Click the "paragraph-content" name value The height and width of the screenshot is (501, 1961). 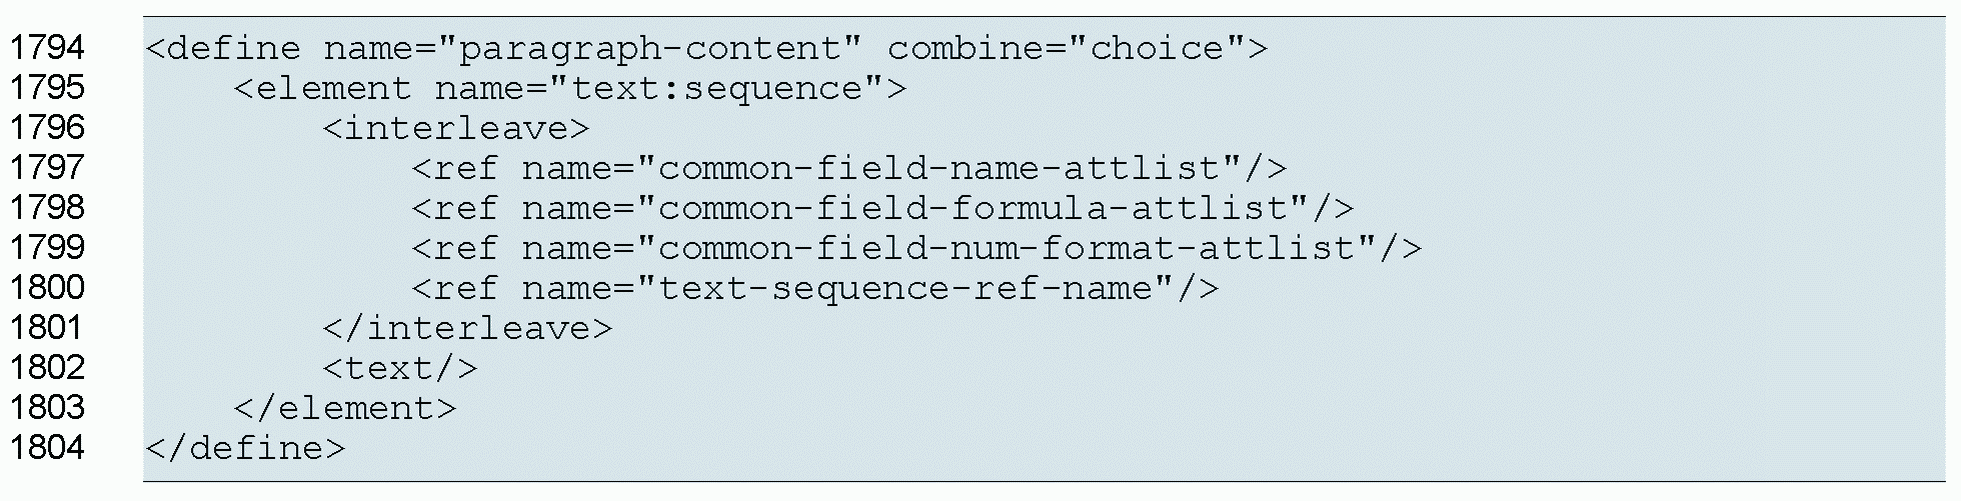coord(650,48)
